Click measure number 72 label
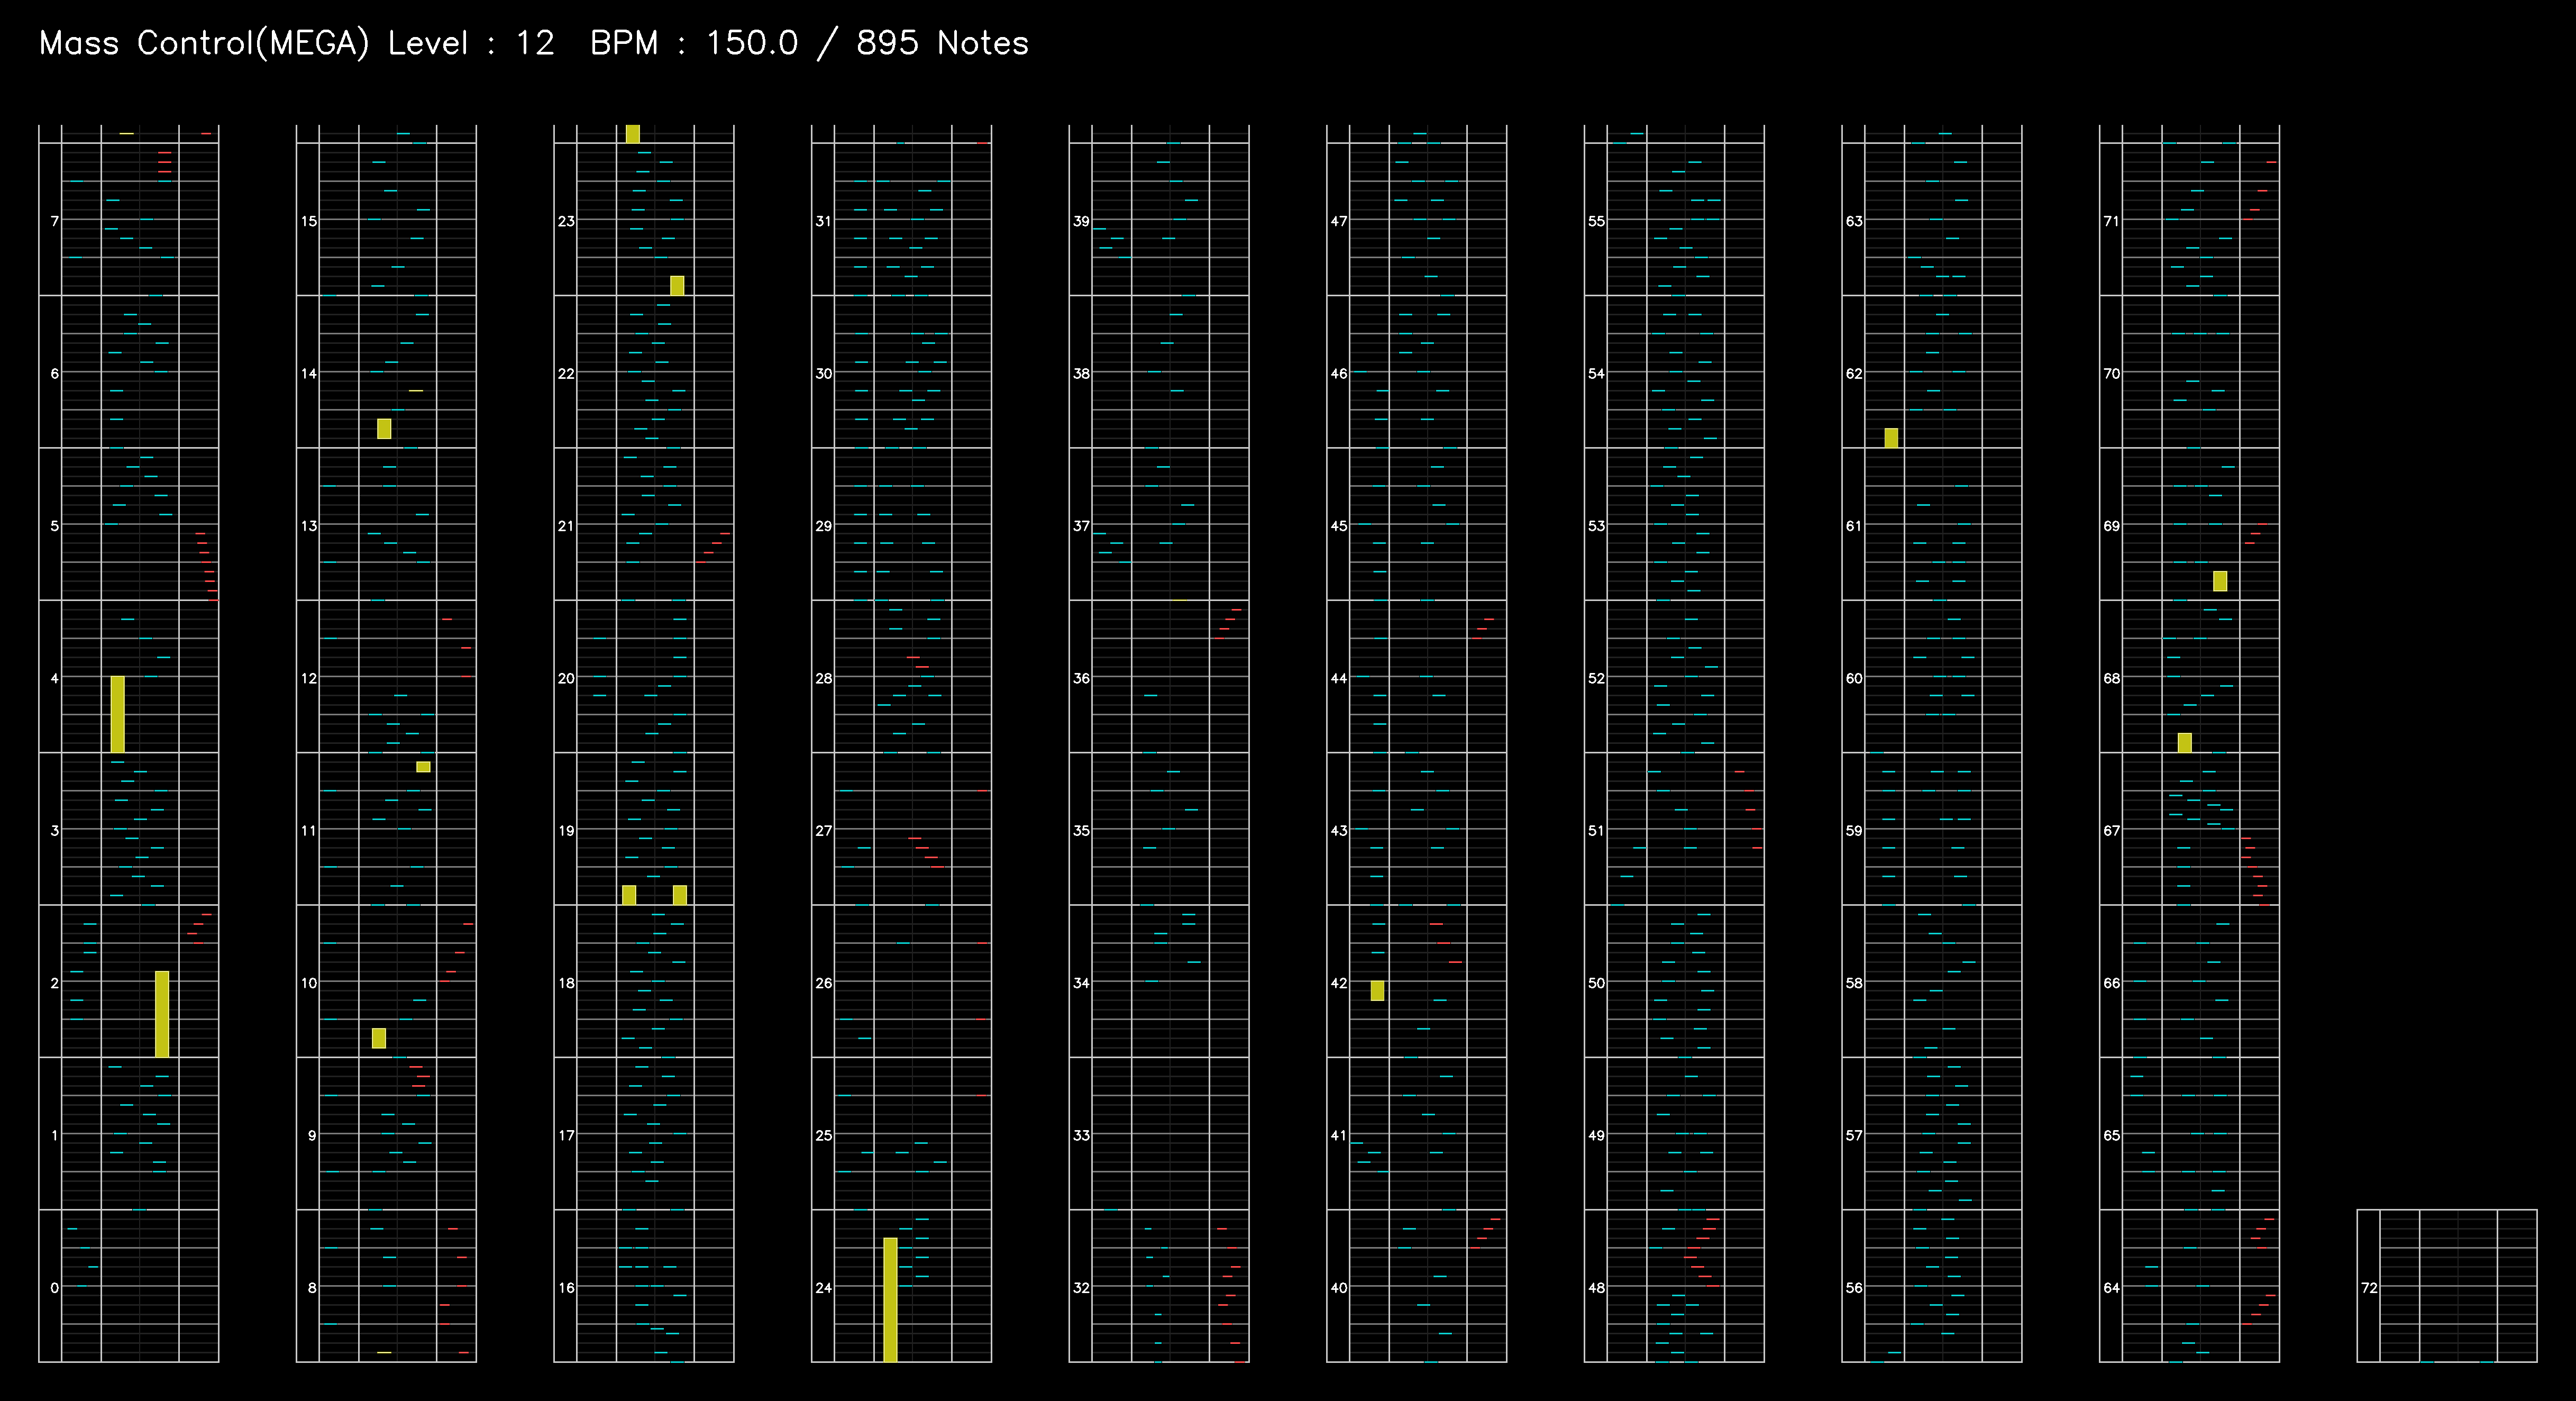 coord(2370,1287)
